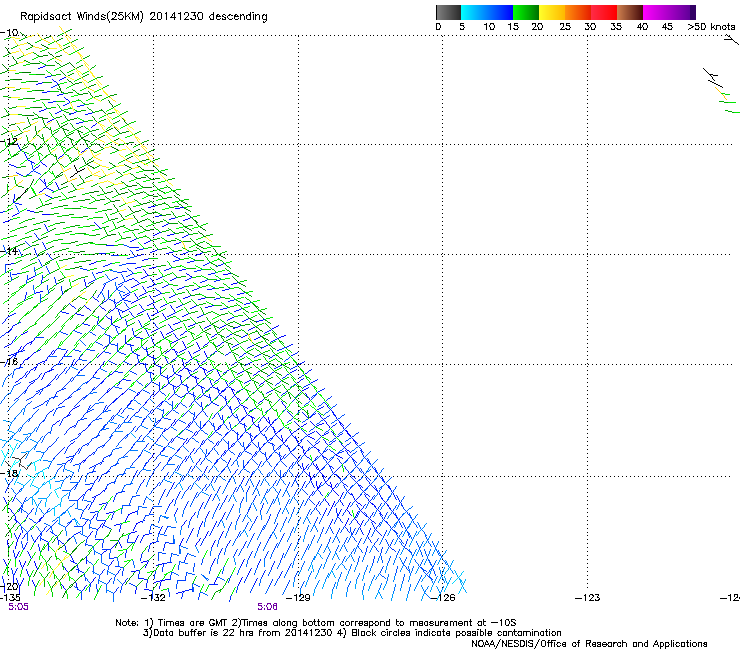The image size is (740, 650).
Task: Click the '>50 knots' legend label
Action: coord(711,27)
